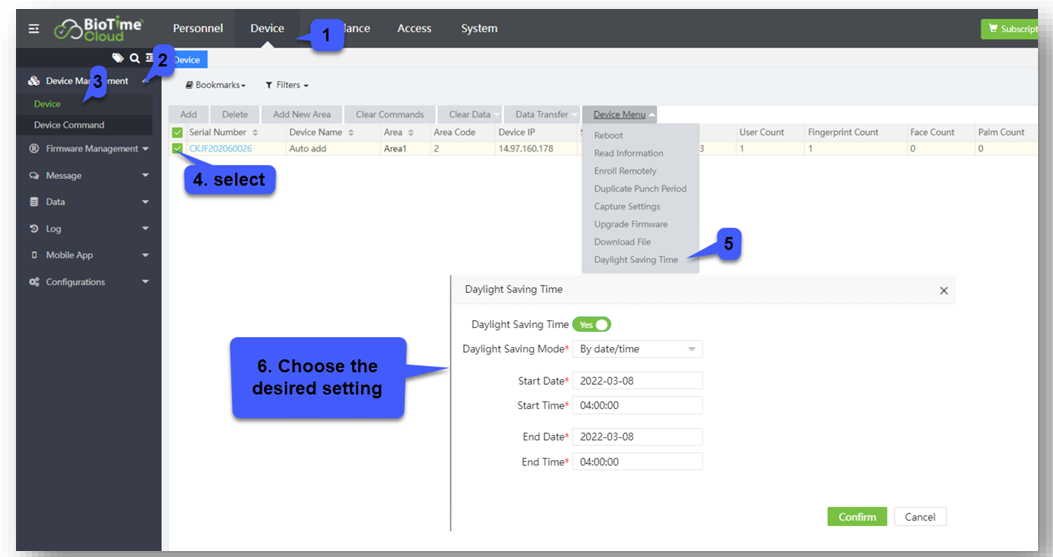Click the Firmware Management sidebar icon
This screenshot has height=557, width=1053.
click(35, 149)
